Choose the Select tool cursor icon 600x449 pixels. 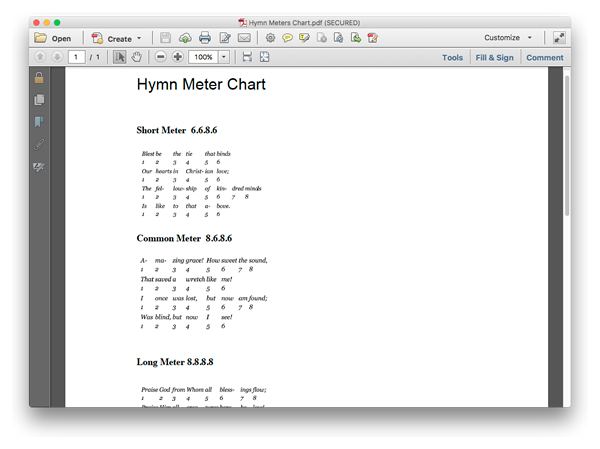tap(119, 57)
